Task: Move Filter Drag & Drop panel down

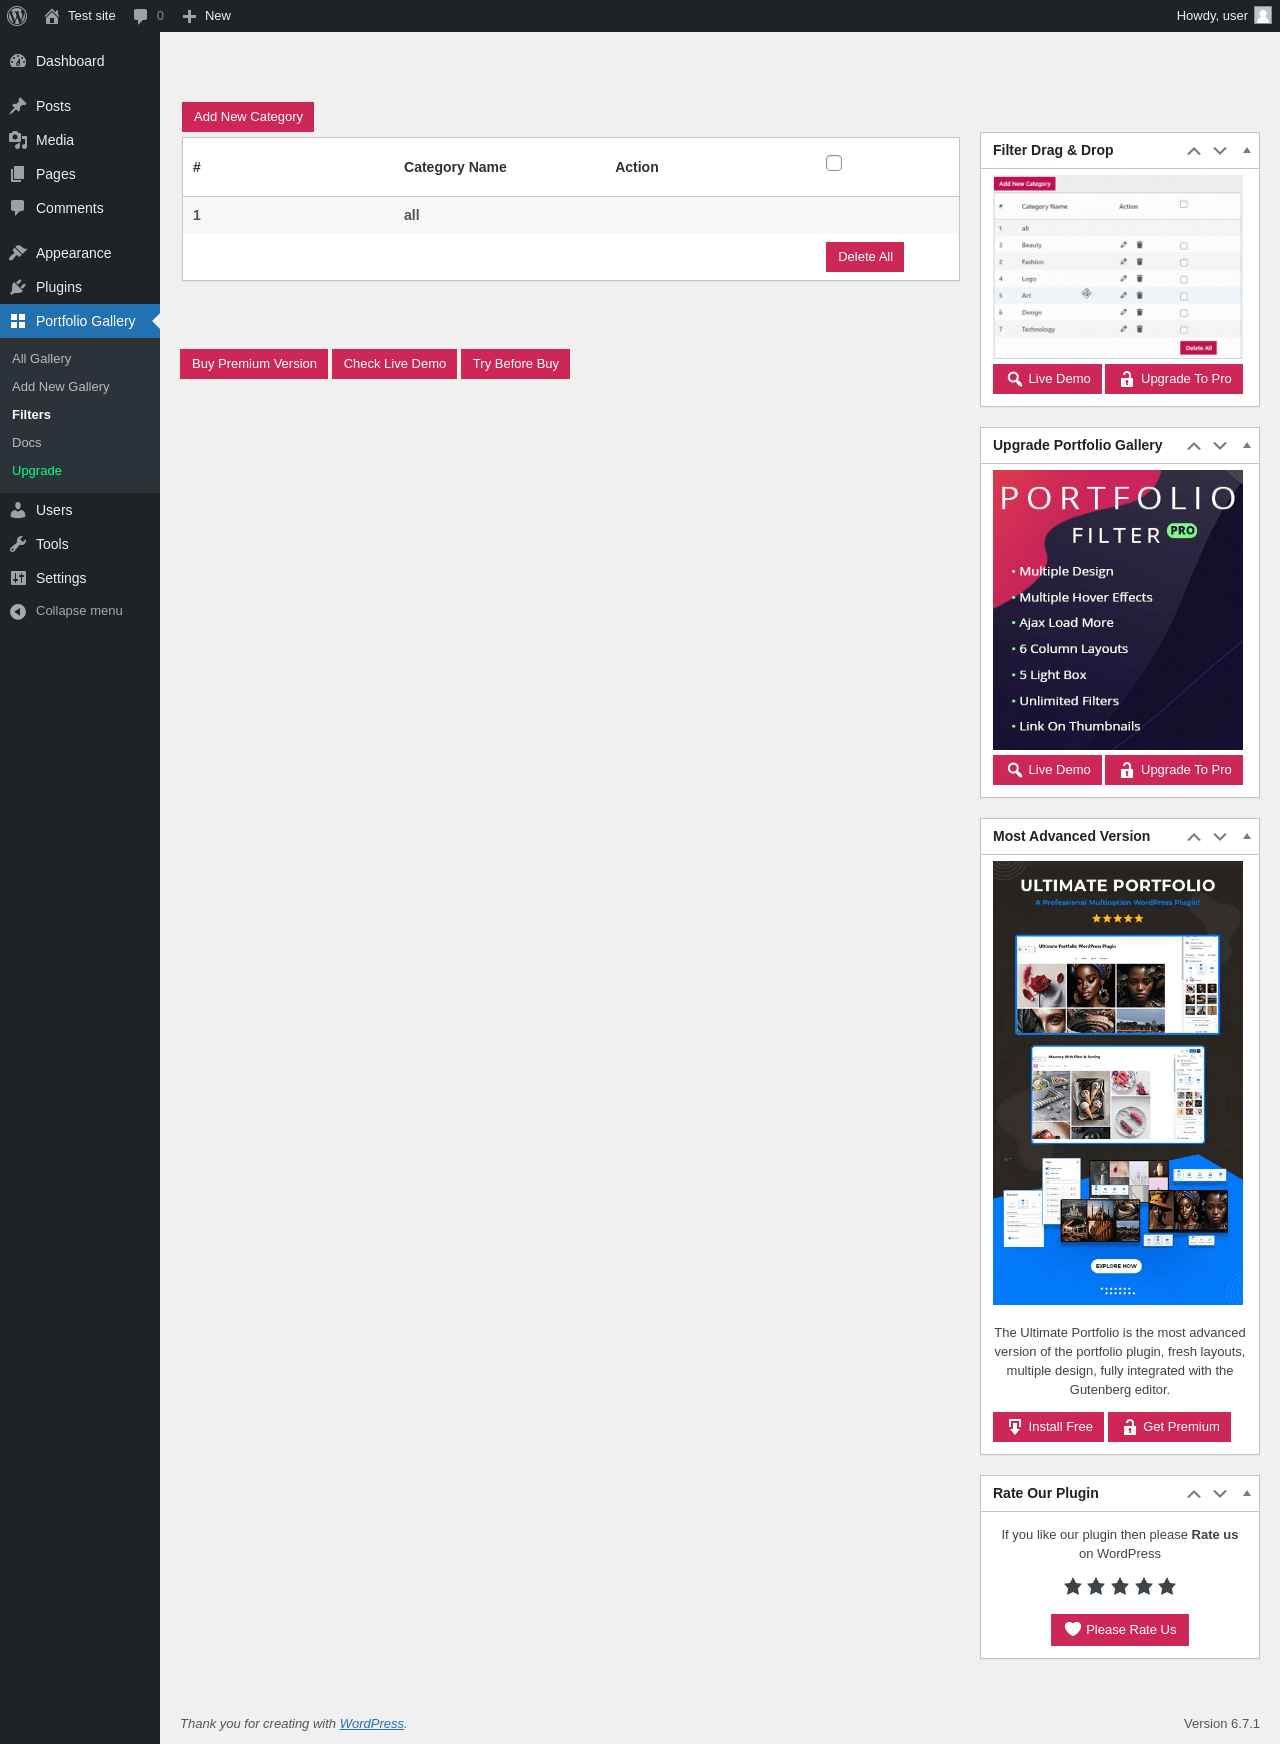Action: click(x=1220, y=151)
